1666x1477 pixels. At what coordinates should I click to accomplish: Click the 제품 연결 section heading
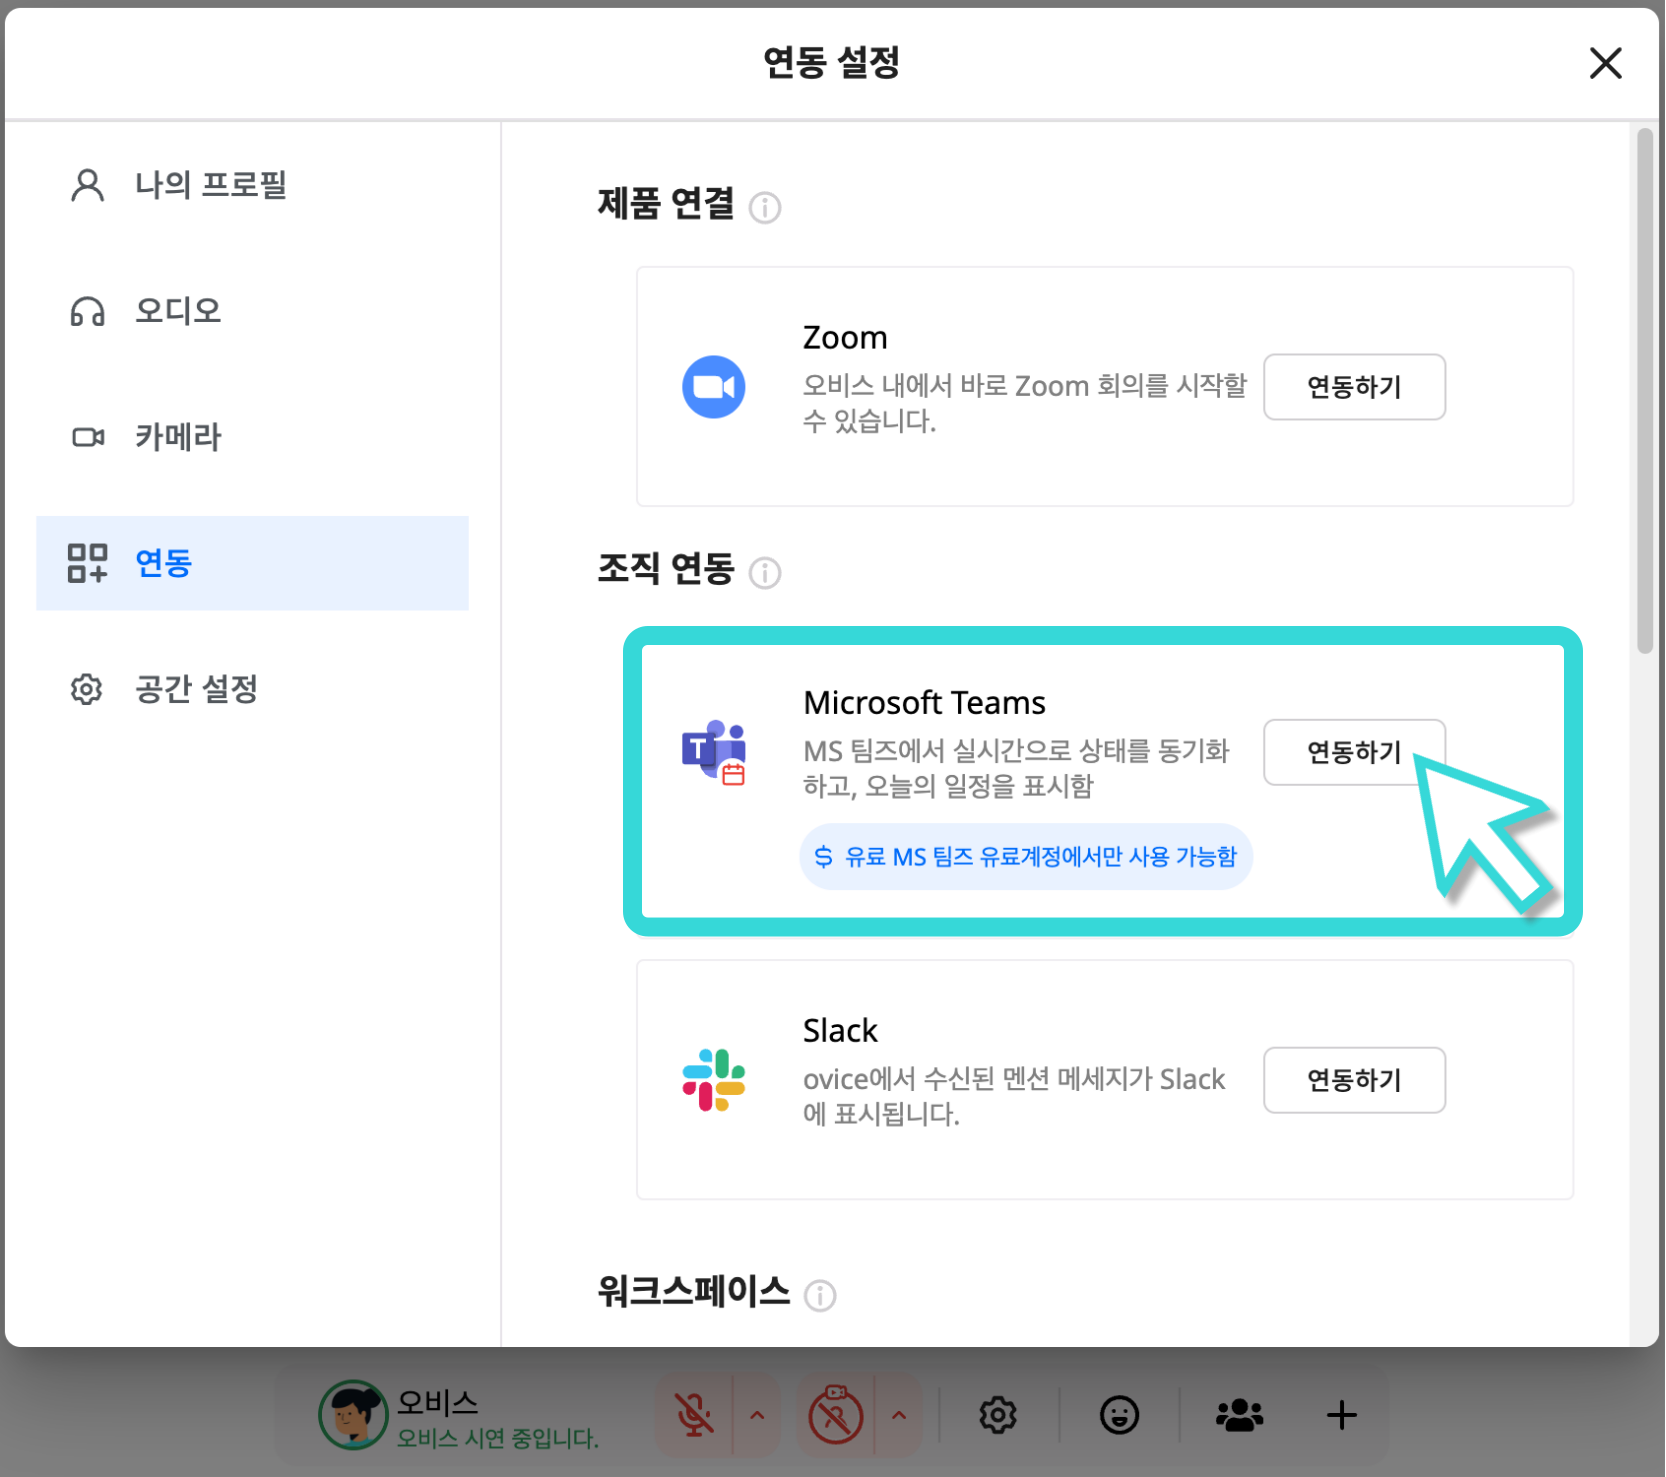pos(666,205)
